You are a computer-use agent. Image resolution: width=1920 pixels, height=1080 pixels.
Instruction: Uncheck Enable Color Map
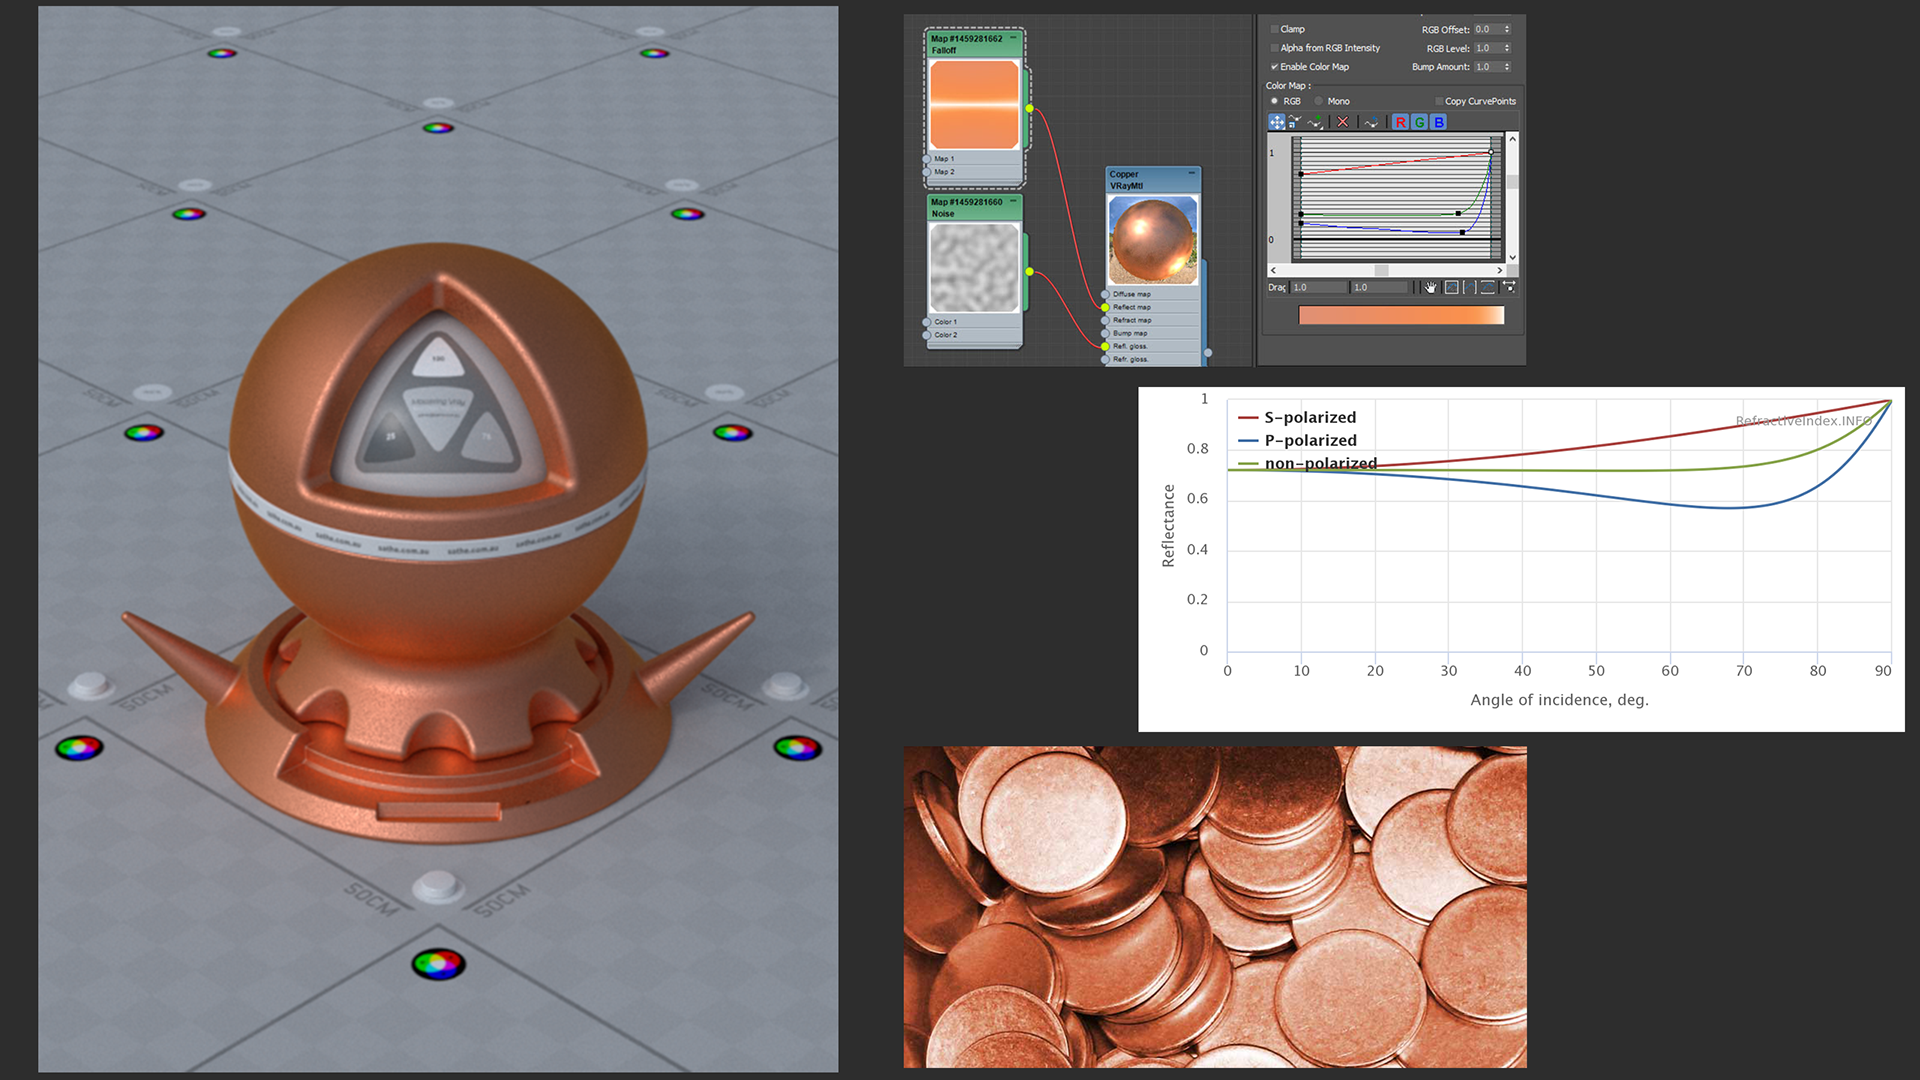1274,67
